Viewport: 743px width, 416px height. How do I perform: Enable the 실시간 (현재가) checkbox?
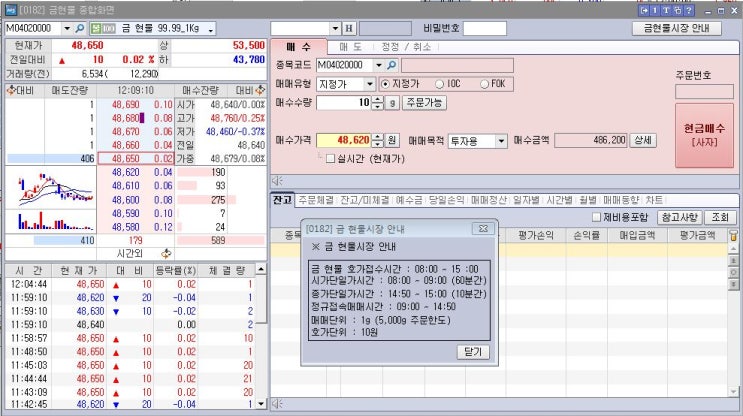(x=330, y=159)
